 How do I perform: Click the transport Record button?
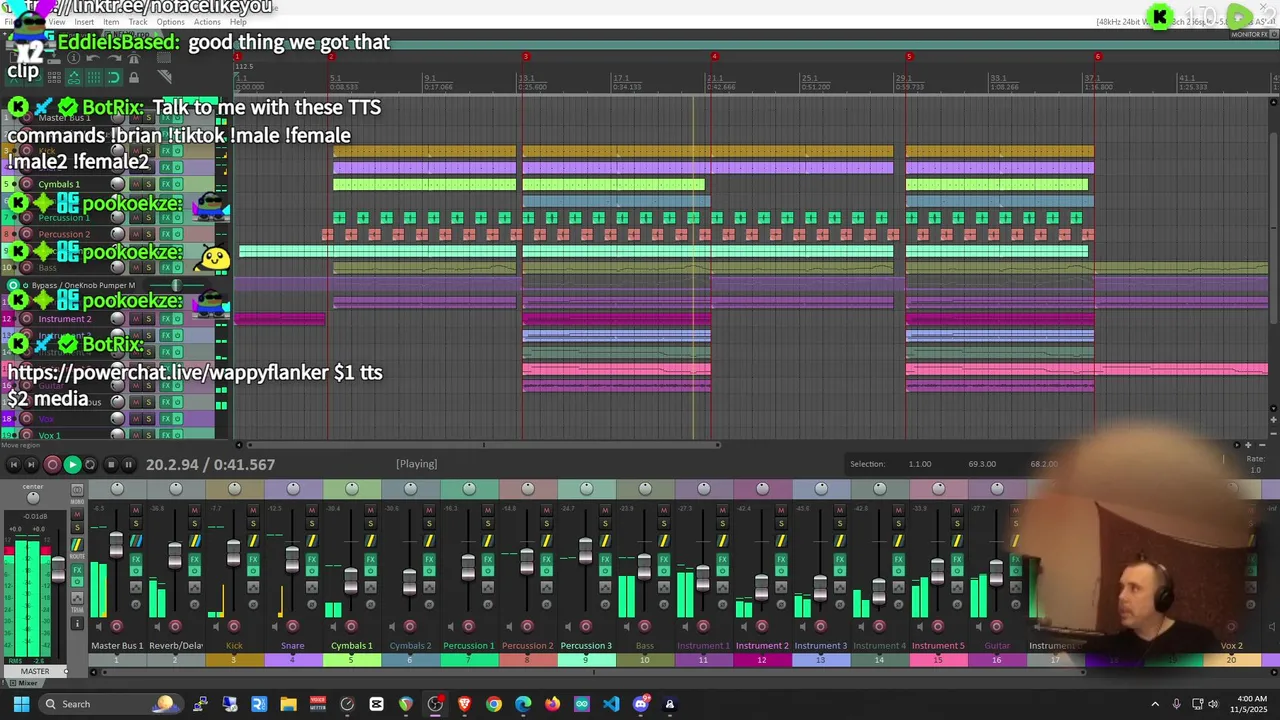(52, 464)
